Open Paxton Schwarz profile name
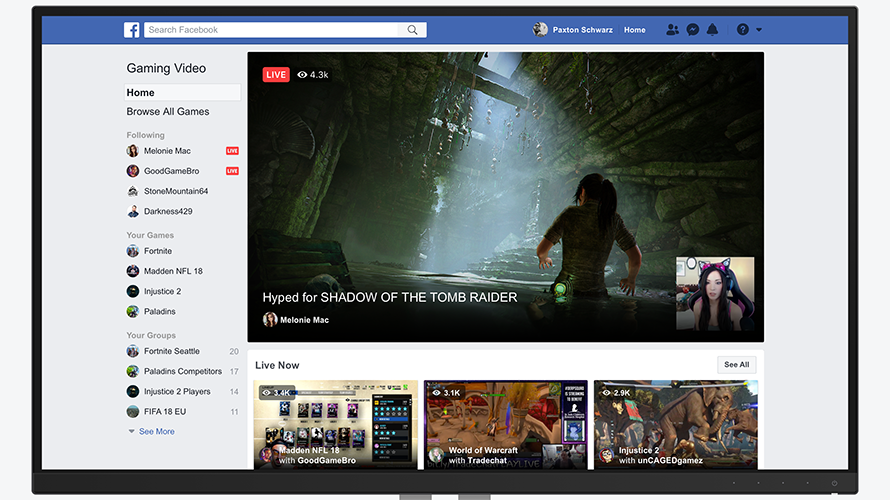The image size is (890, 500). pyautogui.click(x=582, y=30)
